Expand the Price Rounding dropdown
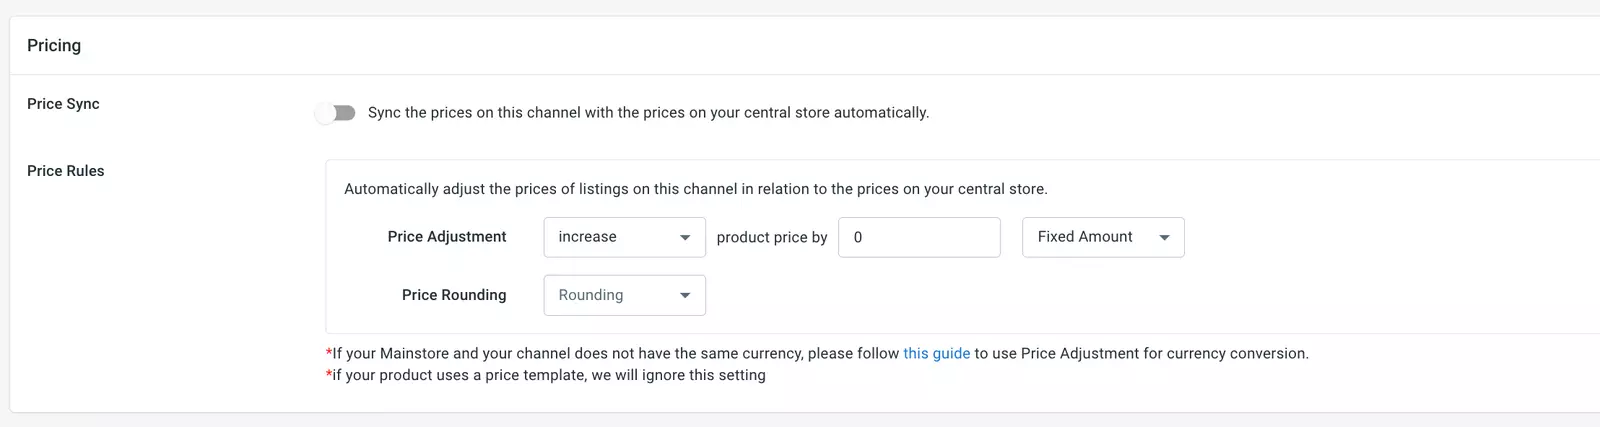The image size is (1600, 427). (625, 295)
